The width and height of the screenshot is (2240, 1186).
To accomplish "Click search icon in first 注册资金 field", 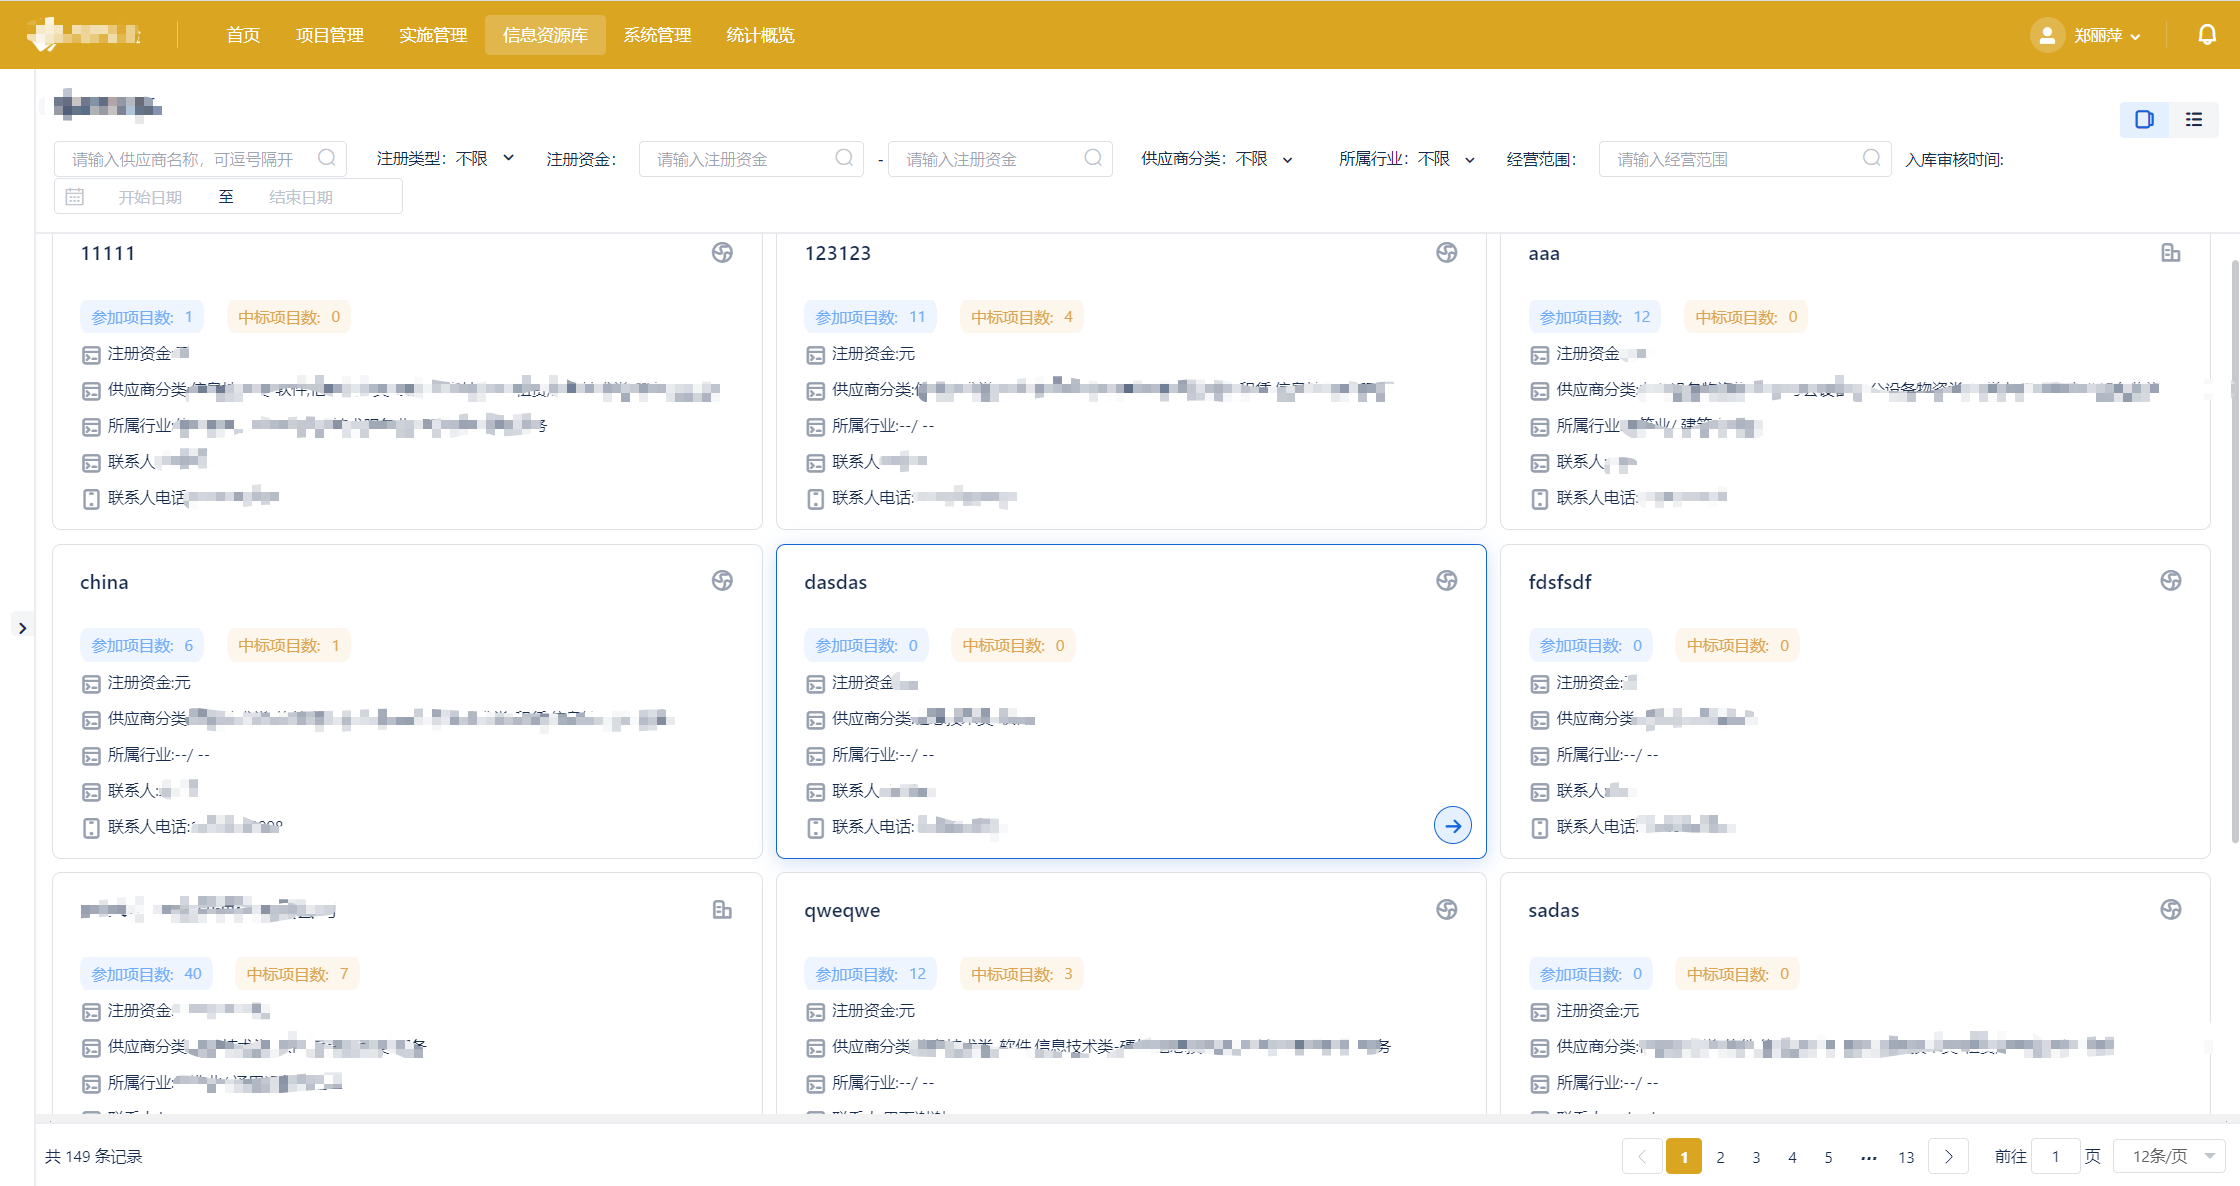I will [x=844, y=158].
